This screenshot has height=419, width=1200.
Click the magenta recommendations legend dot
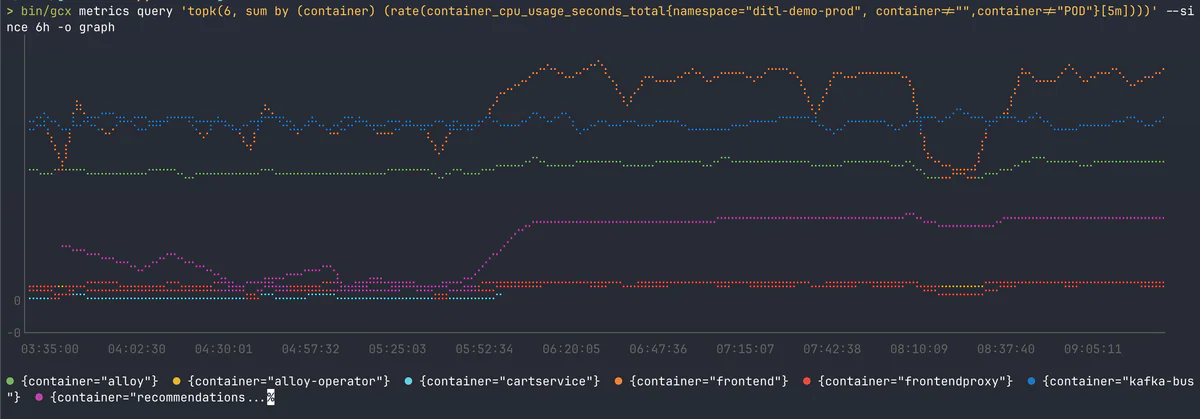[x=39, y=398]
